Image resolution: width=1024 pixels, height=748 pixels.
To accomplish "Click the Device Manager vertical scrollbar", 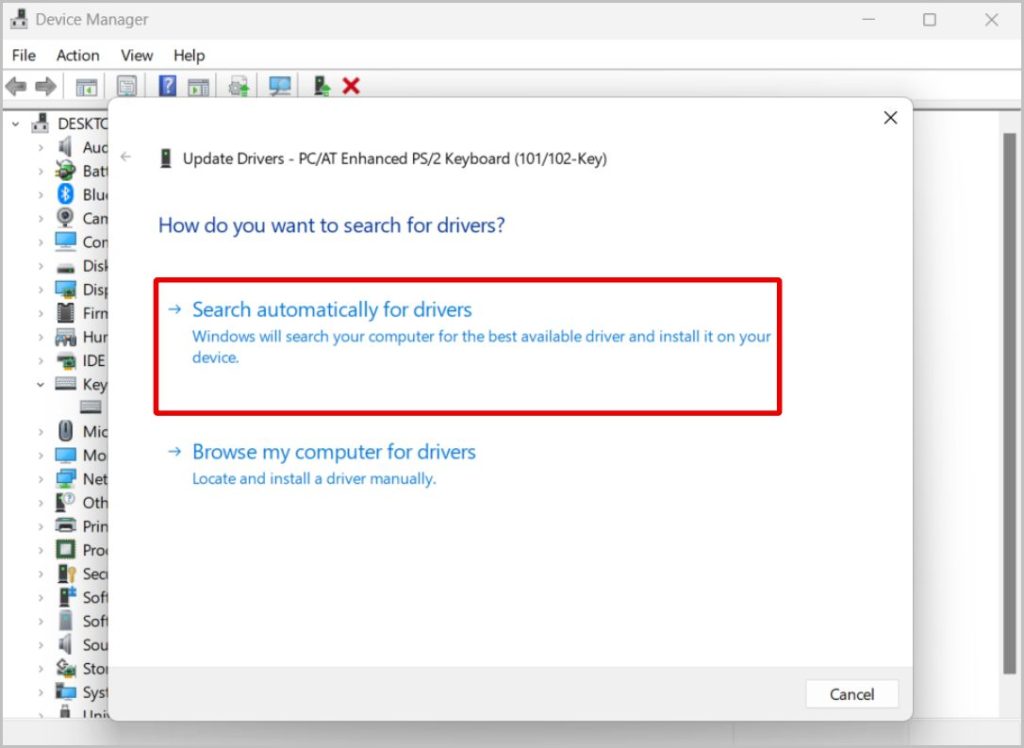I will click(1010, 403).
